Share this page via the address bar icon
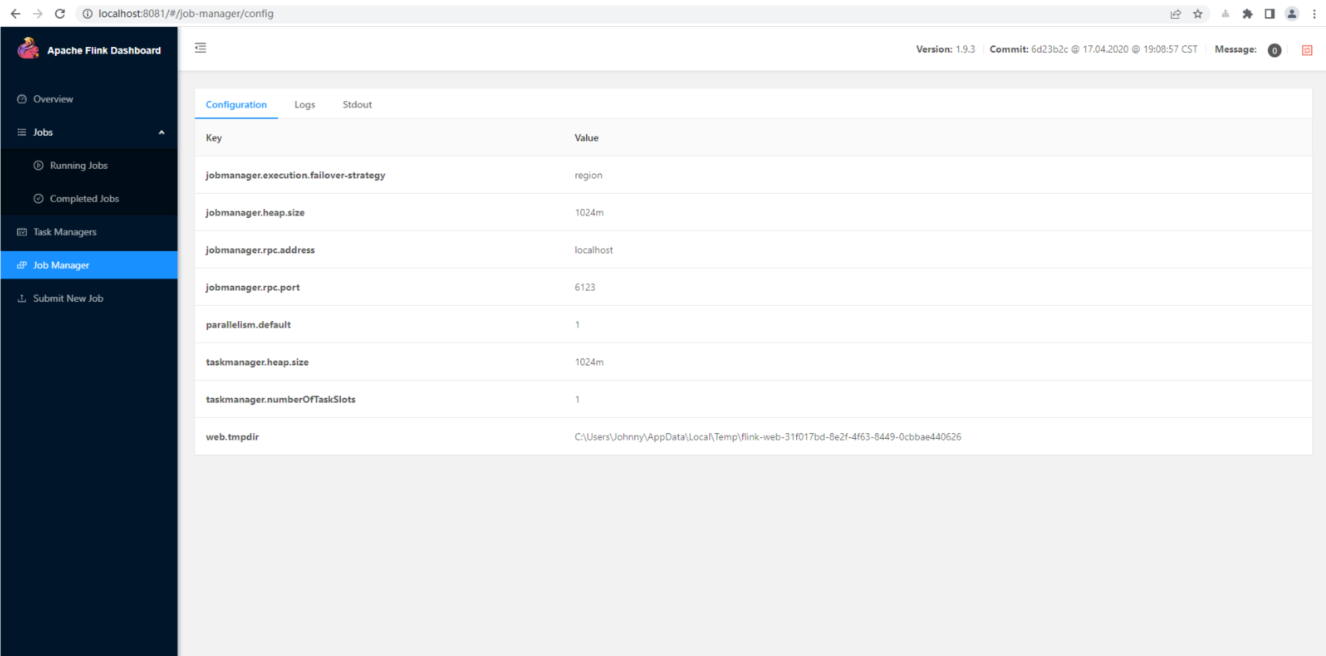 click(x=1175, y=14)
